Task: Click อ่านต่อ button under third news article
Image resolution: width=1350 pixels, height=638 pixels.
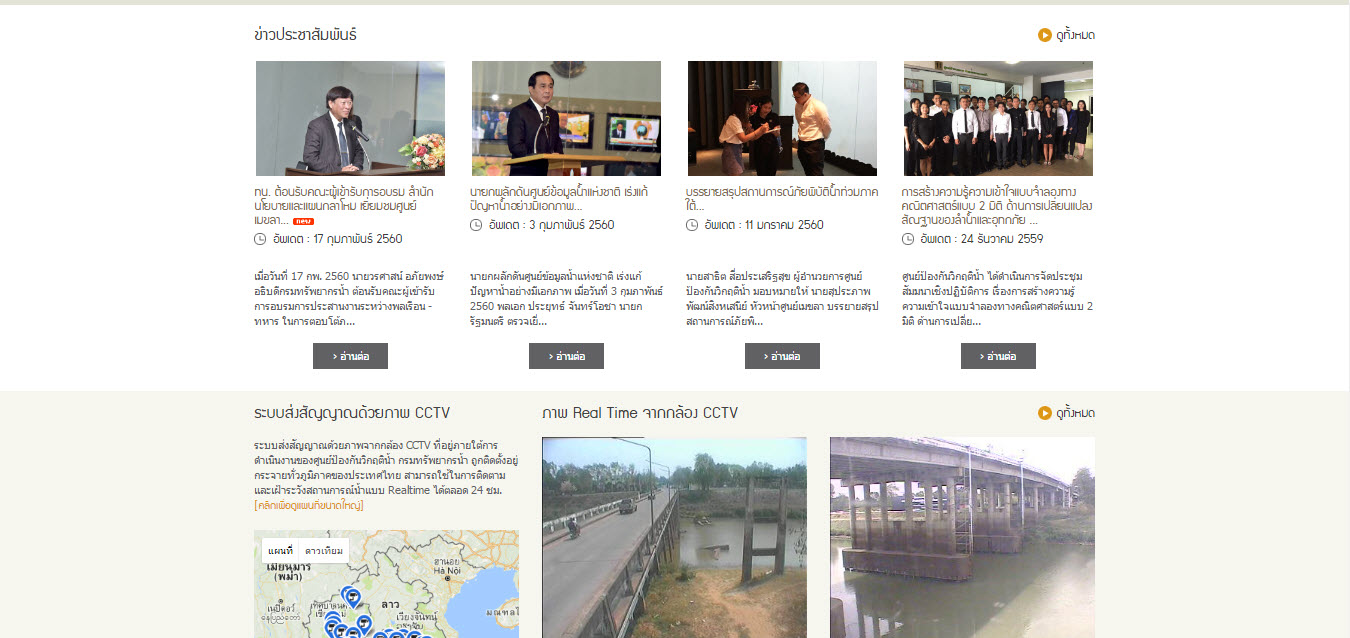Action: click(x=782, y=356)
